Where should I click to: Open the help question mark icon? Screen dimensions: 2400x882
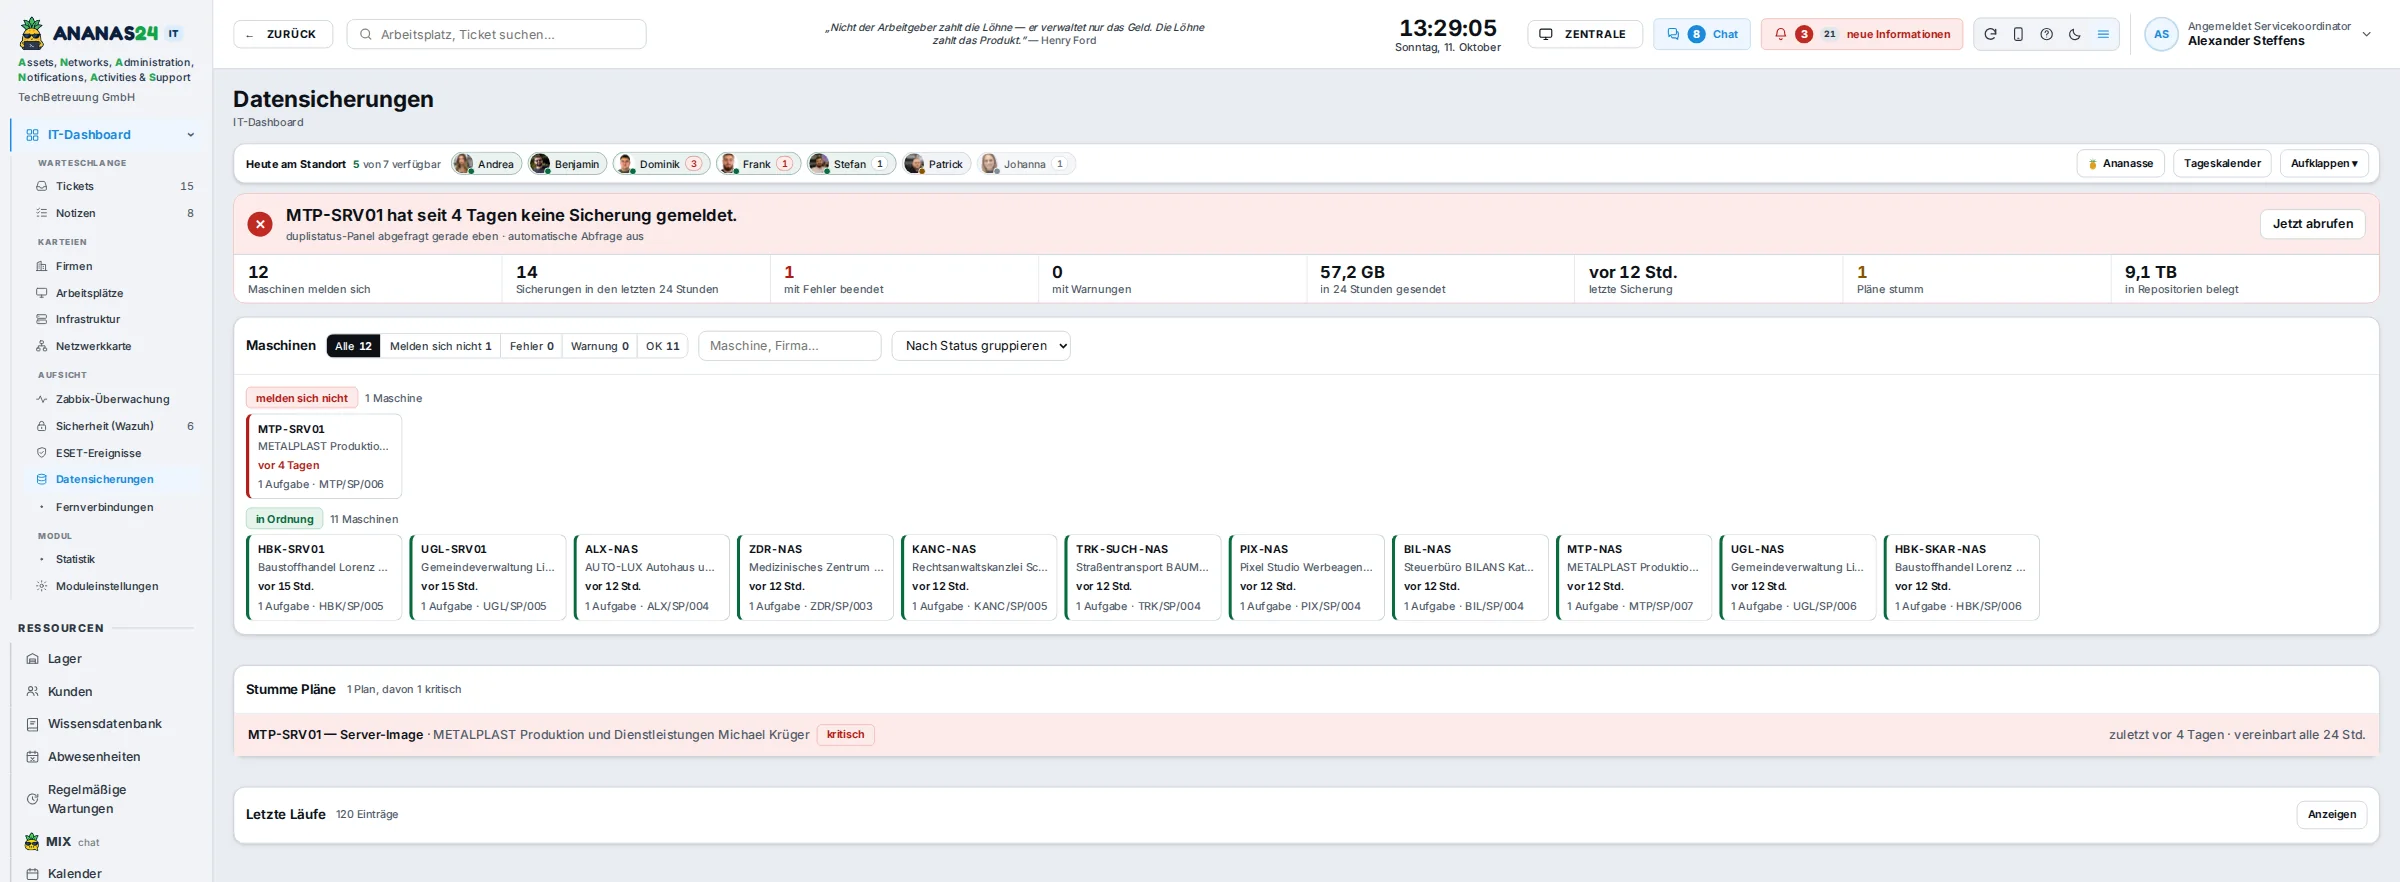[x=2046, y=34]
